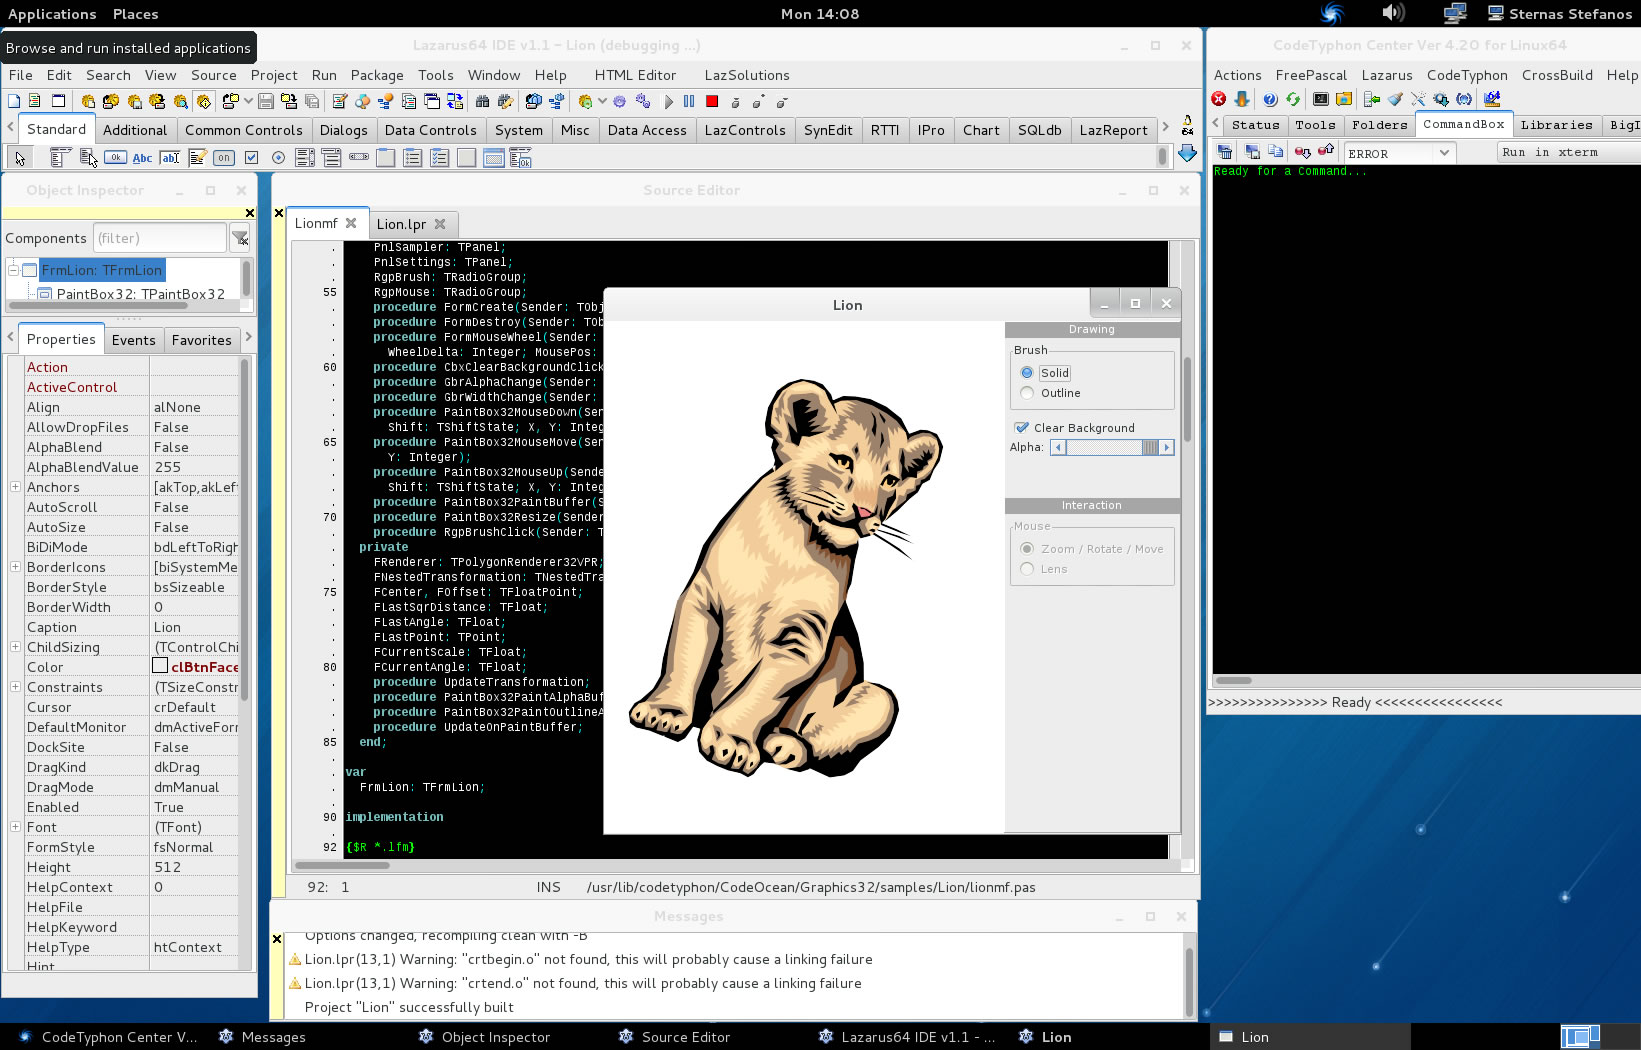Click the red X icon in CodeTyphon Center toolbar
Screen dimensions: 1641x1050
point(1218,99)
